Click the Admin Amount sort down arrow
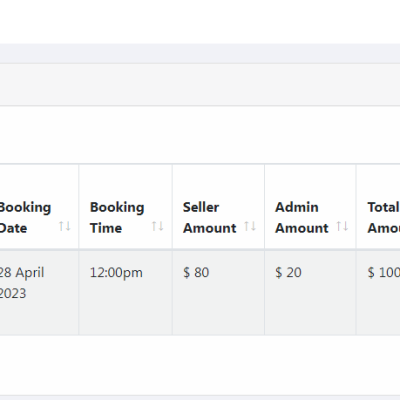400x400 pixels. (x=346, y=226)
